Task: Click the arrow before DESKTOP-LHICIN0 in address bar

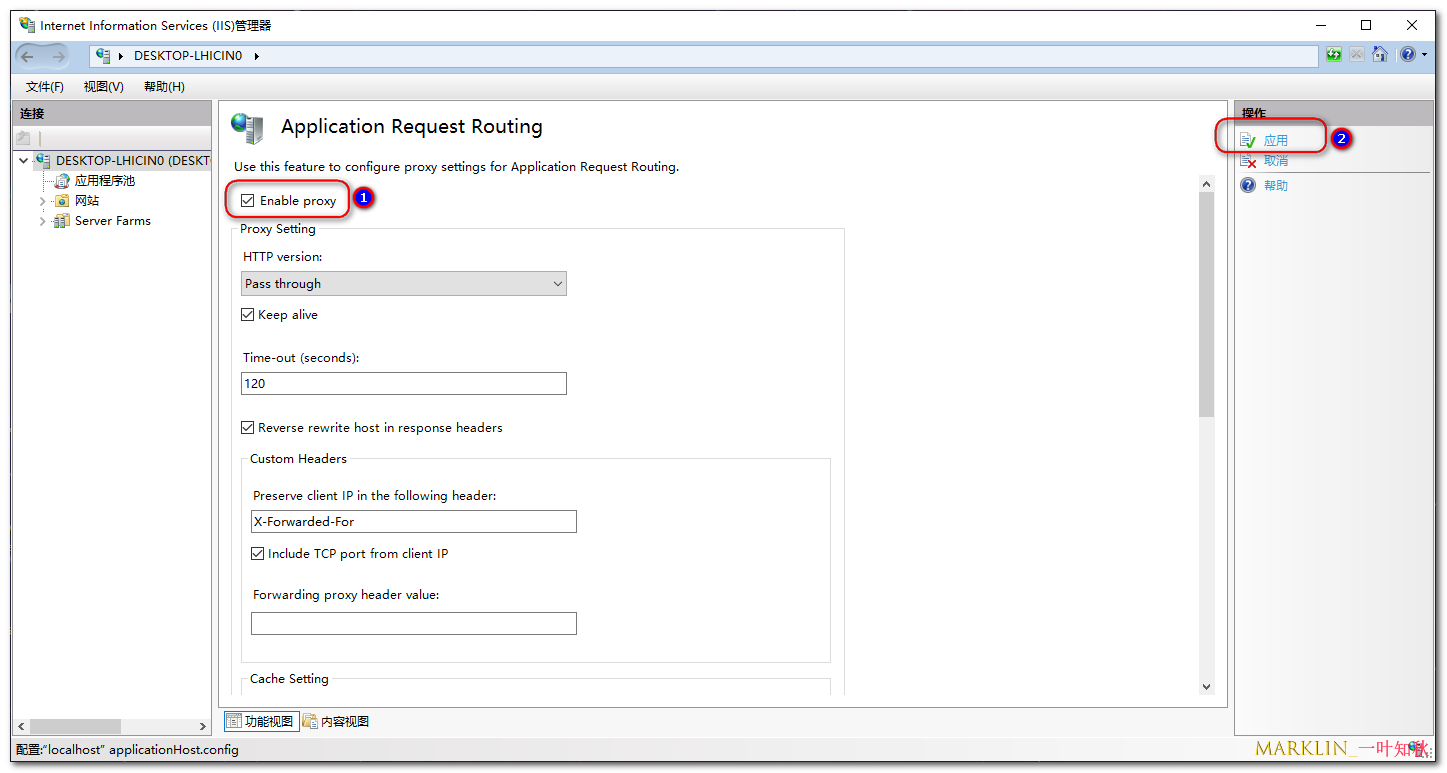Action: click(x=121, y=56)
